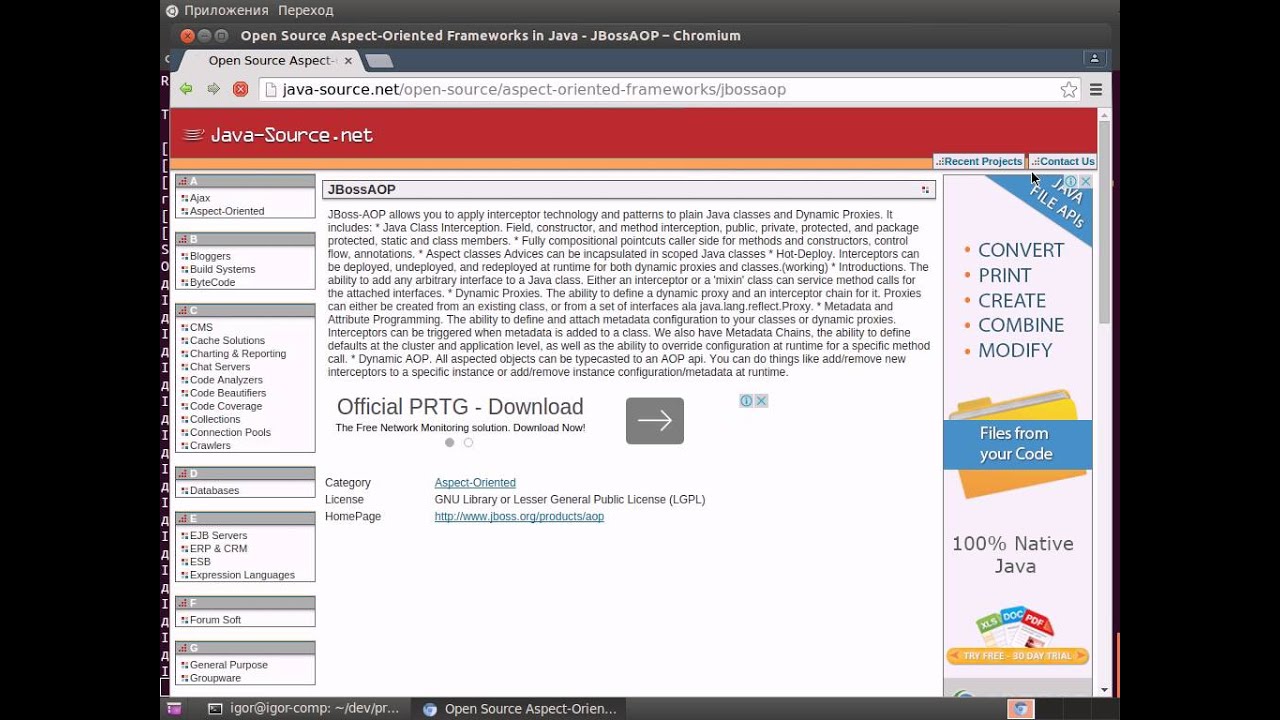1280x720 pixels.
Task: Open the Bloggers category
Action: point(210,256)
